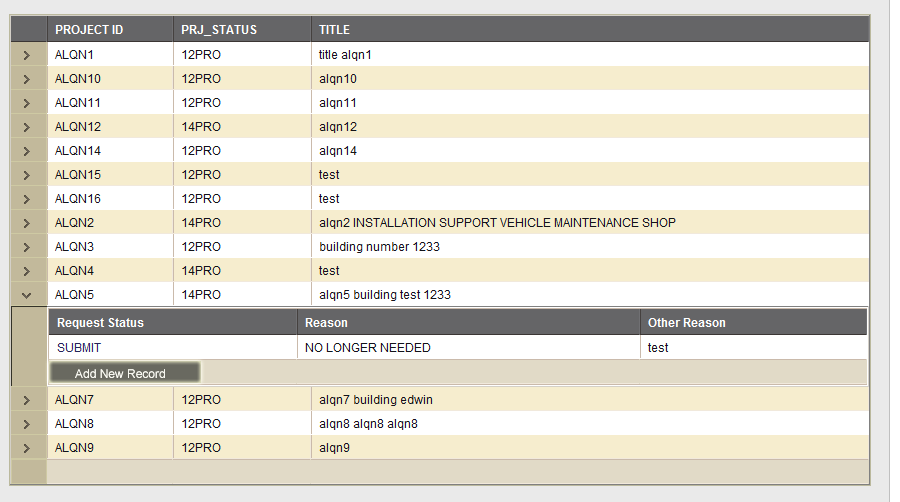
Task: Expand the ALQN2 project row
Action: pyautogui.click(x=27, y=223)
